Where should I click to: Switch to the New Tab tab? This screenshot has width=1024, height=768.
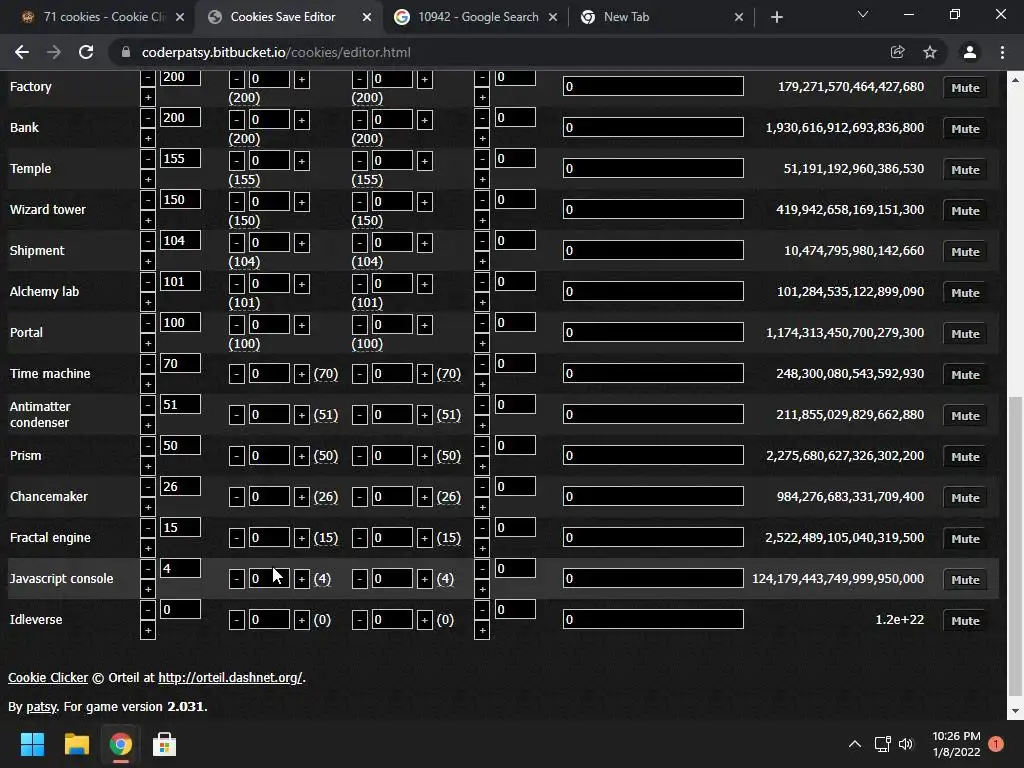(x=662, y=17)
